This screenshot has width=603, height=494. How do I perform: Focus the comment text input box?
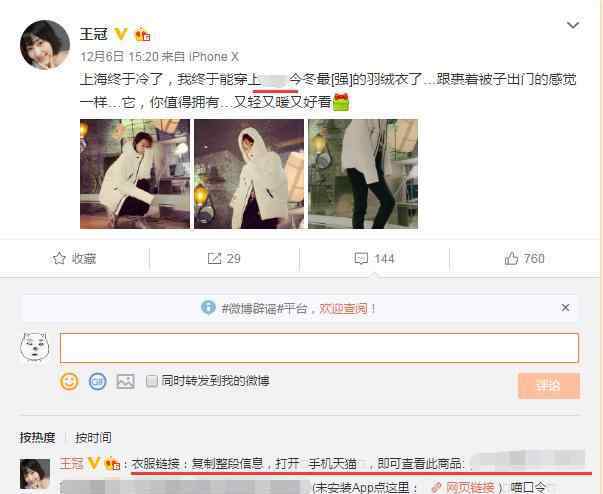[x=319, y=348]
